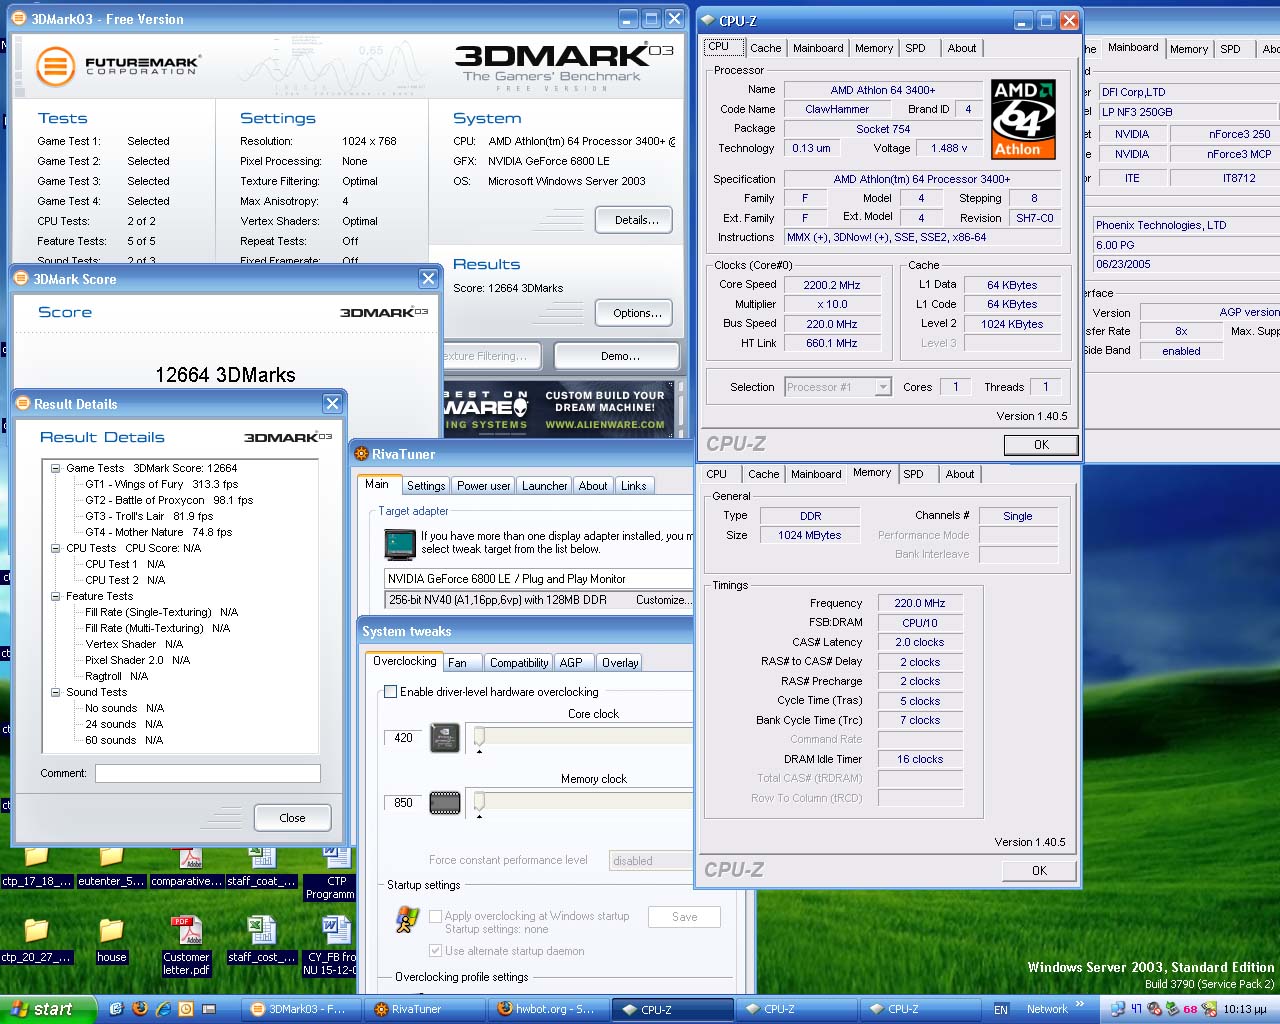Screen dimensions: 1280x1024
Task: Open the Firefox icon in Quick Launch
Action: 140,1009
